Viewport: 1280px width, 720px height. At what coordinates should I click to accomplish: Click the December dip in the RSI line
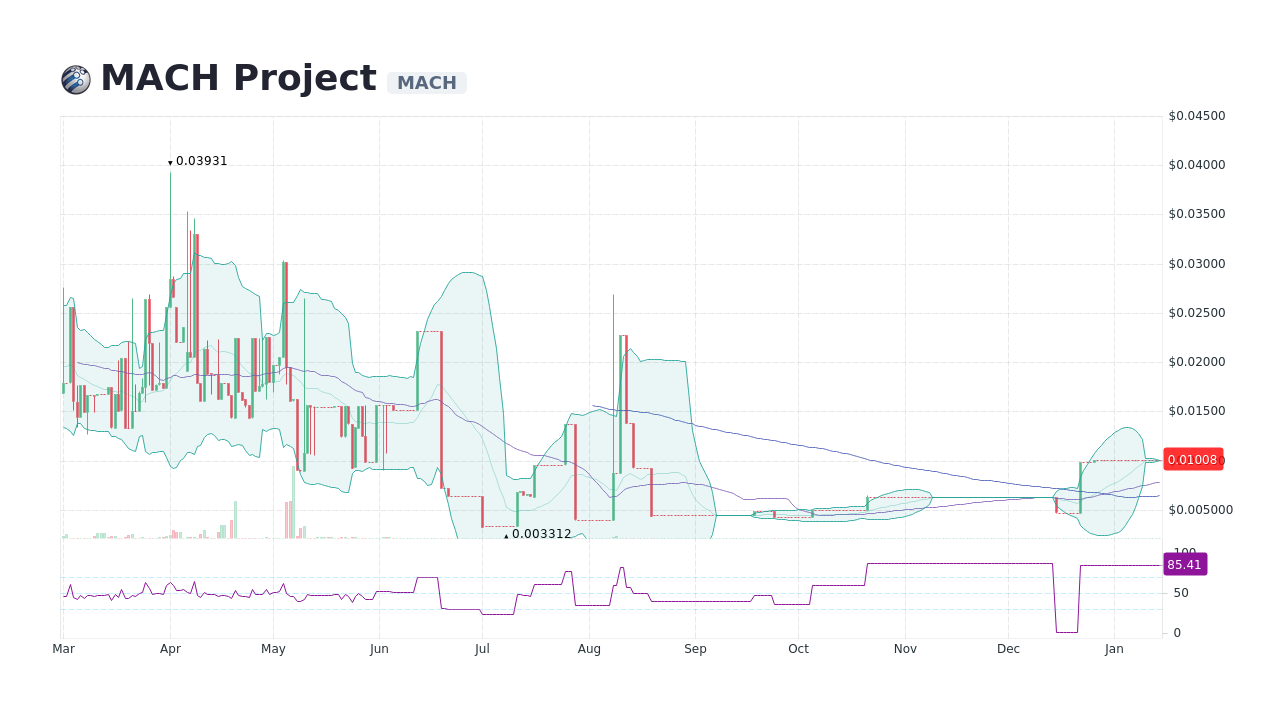1066,630
